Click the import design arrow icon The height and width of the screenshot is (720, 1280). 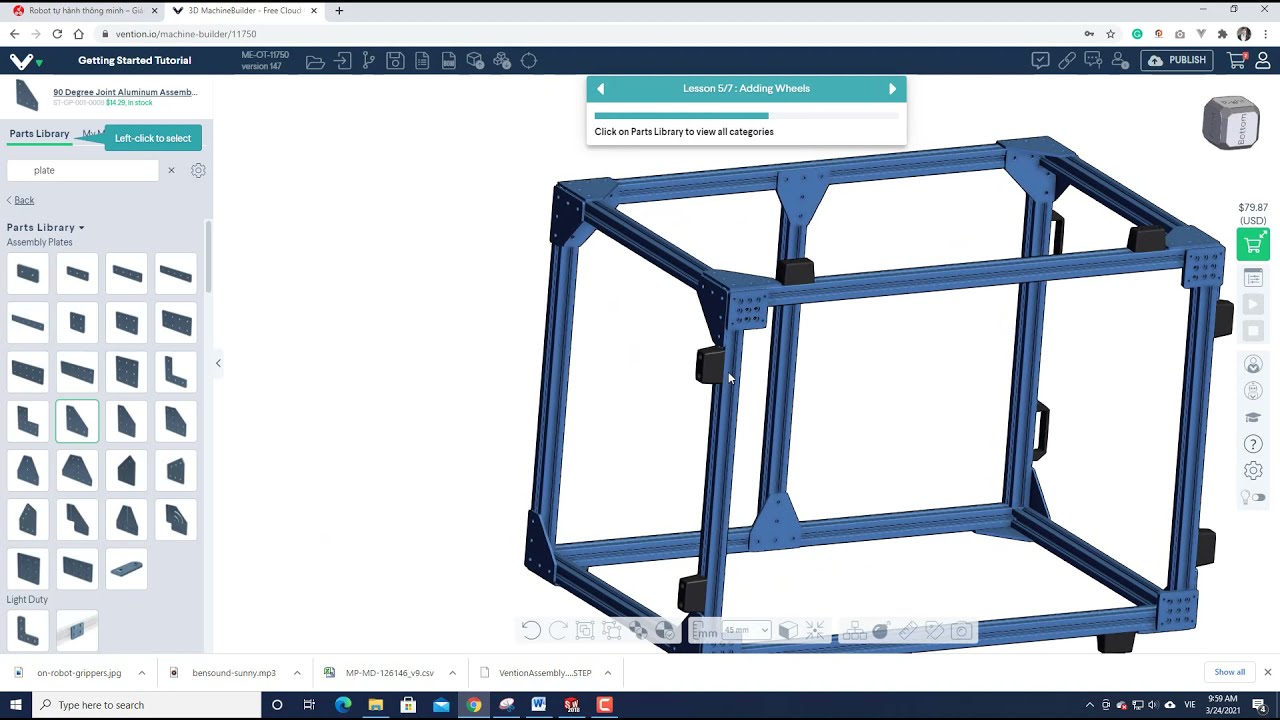tap(342, 61)
